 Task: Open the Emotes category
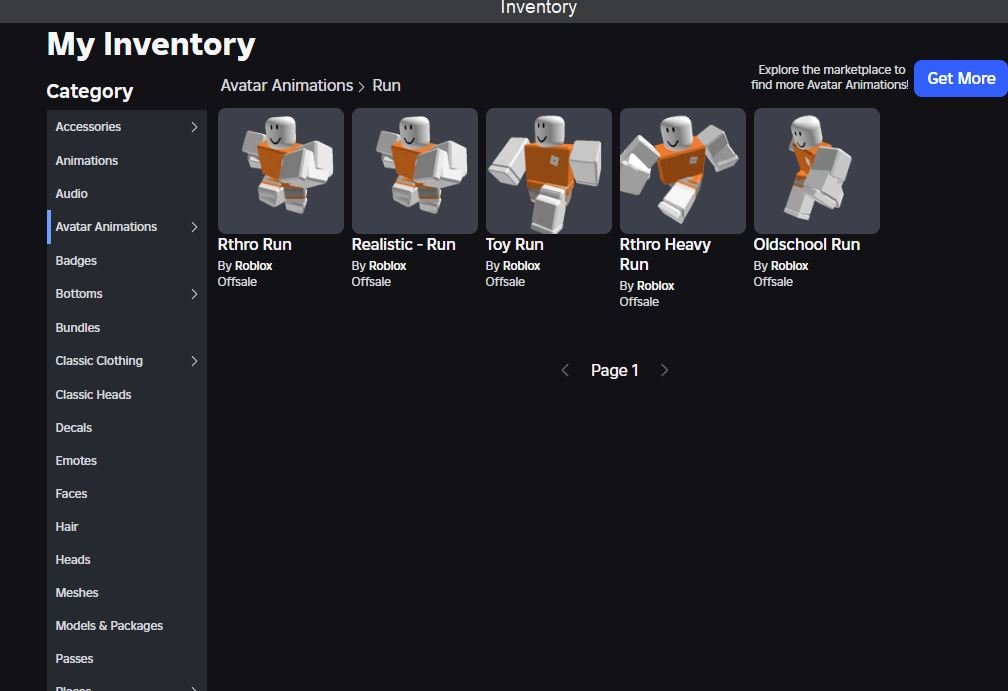(x=76, y=461)
